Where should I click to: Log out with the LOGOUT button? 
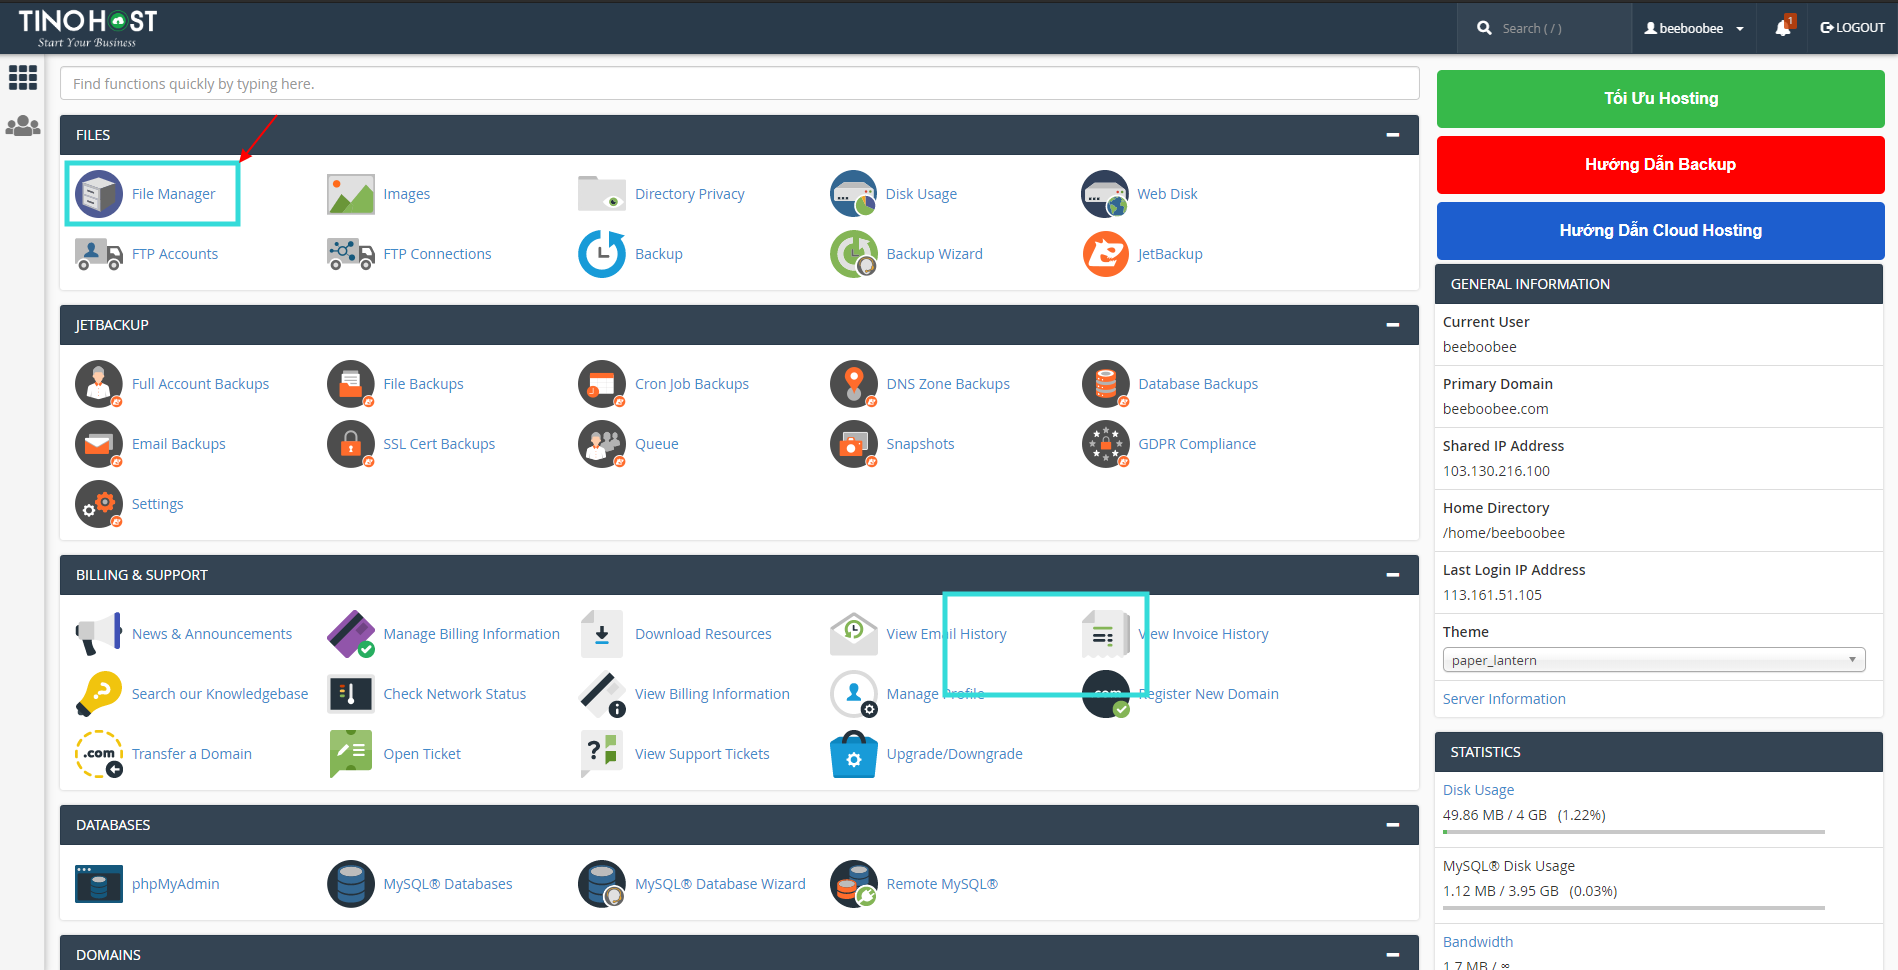pos(1852,28)
